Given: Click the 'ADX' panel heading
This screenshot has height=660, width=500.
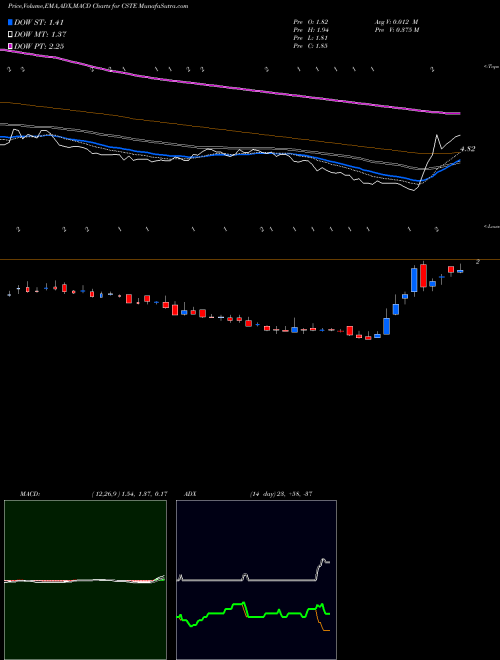Looking at the screenshot, I should tap(190, 494).
